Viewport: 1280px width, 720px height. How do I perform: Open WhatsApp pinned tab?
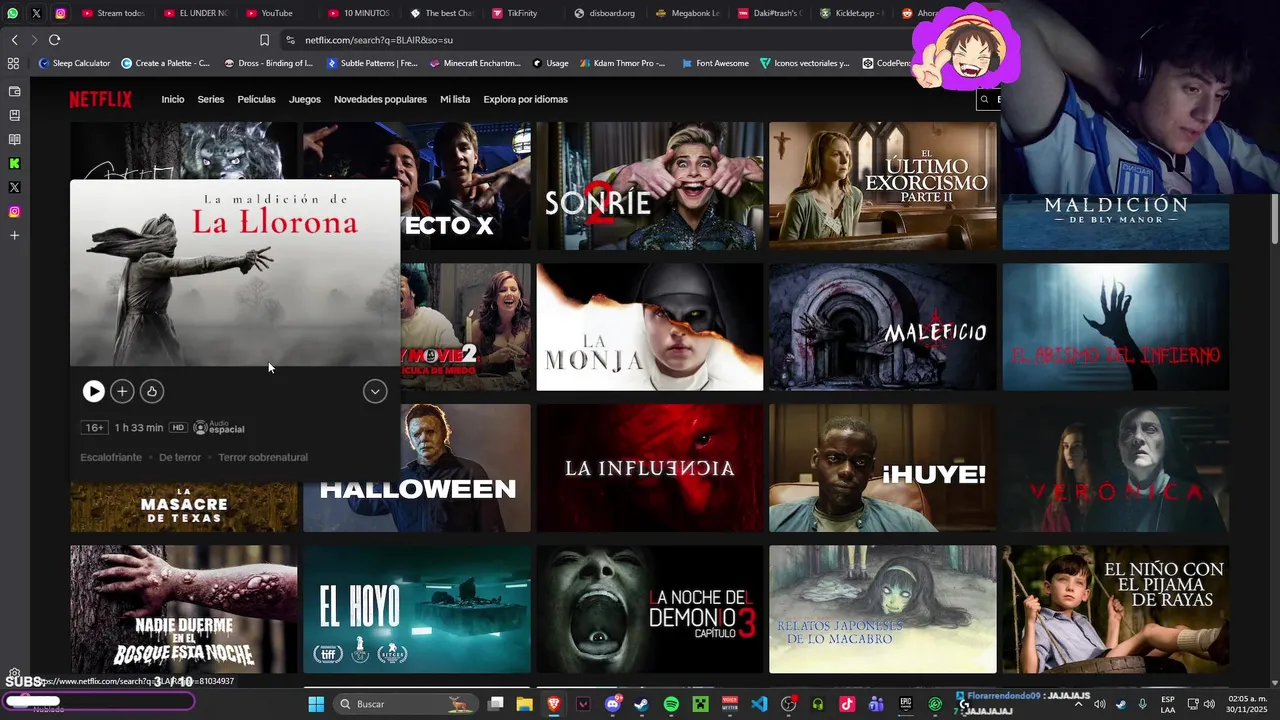tap(13, 13)
